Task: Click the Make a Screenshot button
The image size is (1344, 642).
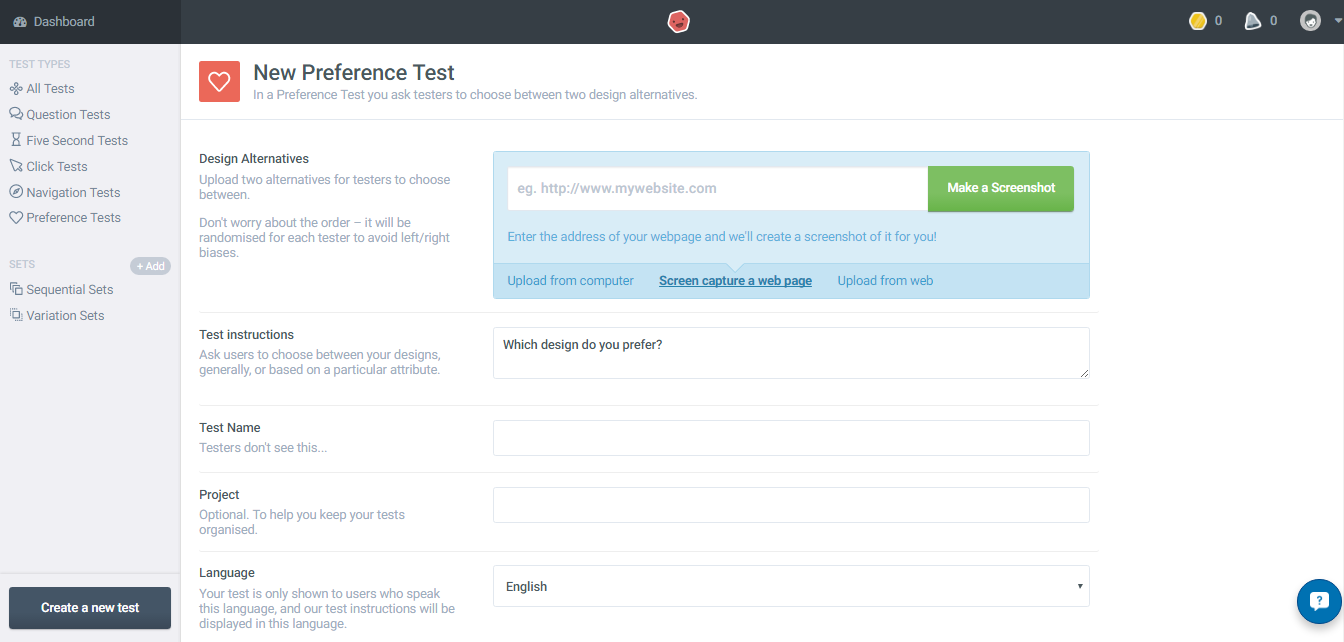Action: (1000, 188)
